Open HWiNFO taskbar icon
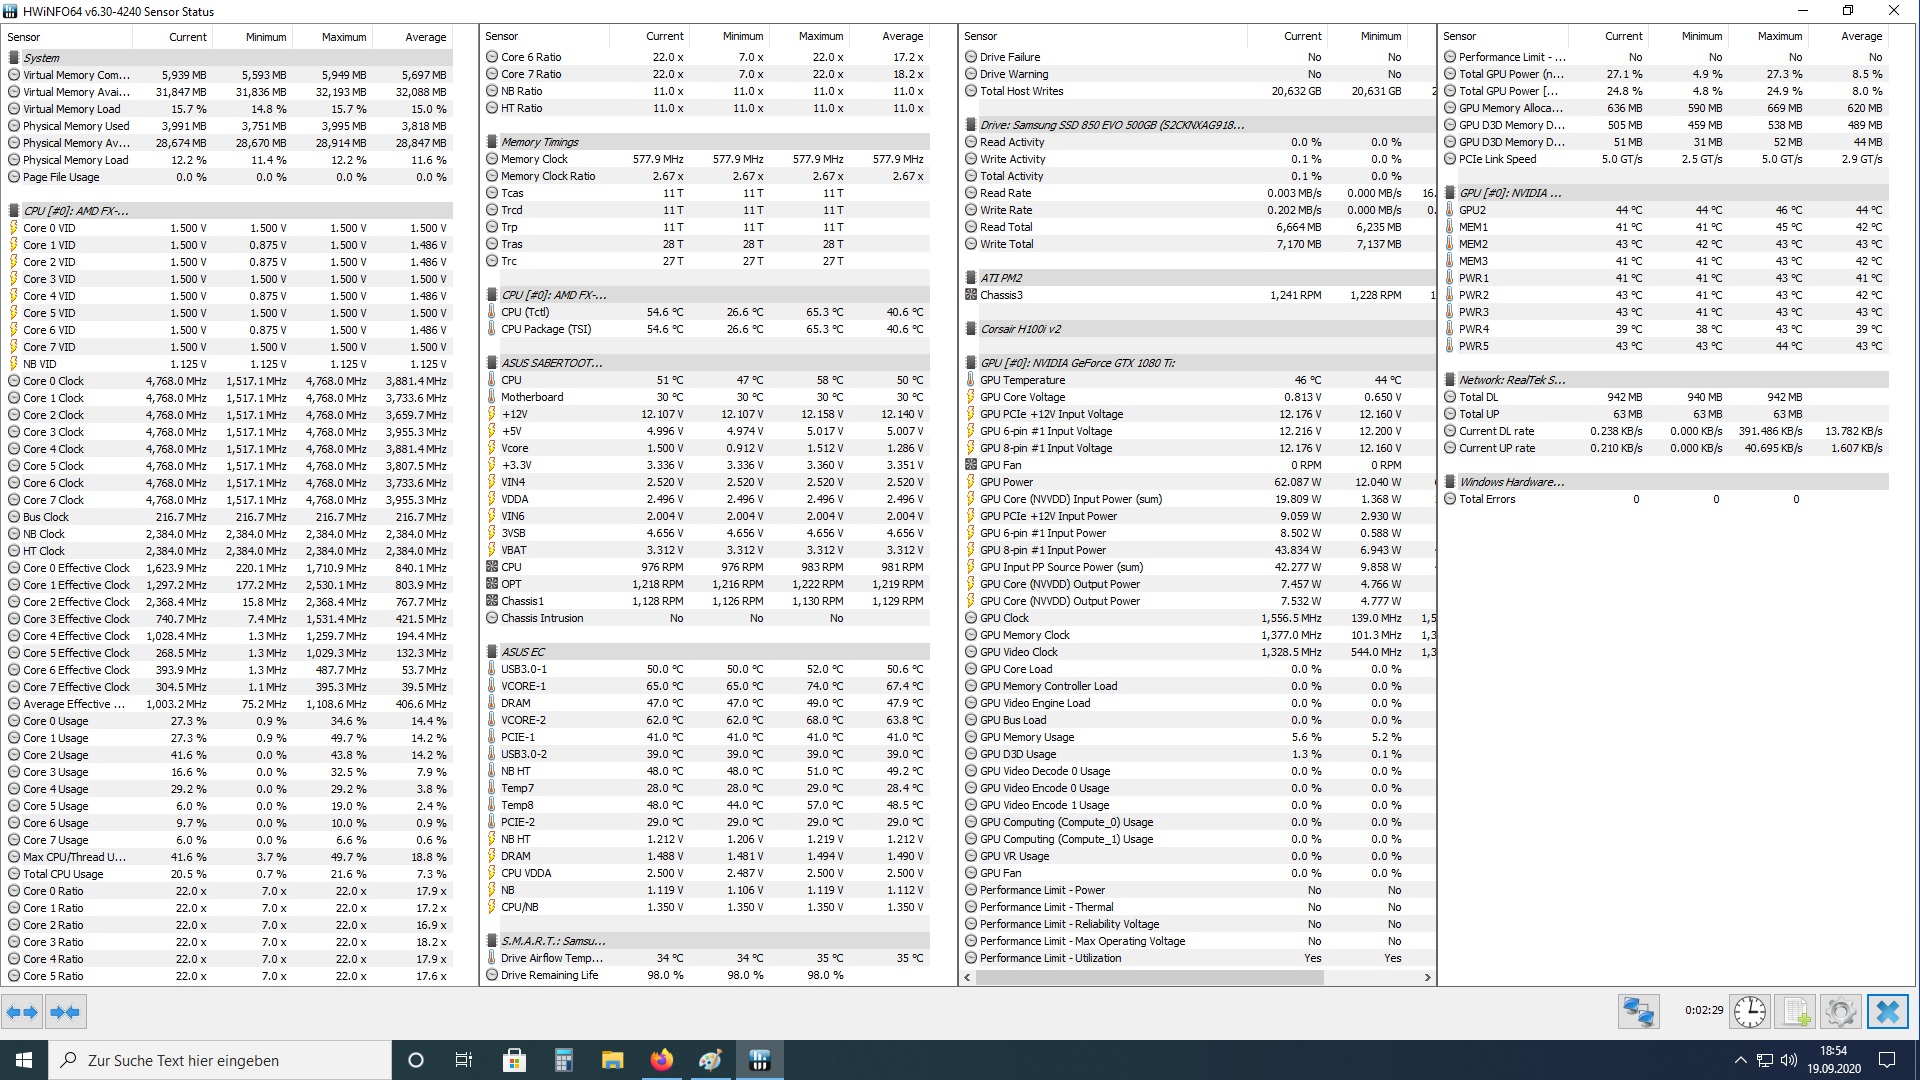1920x1080 pixels. pos(759,1060)
